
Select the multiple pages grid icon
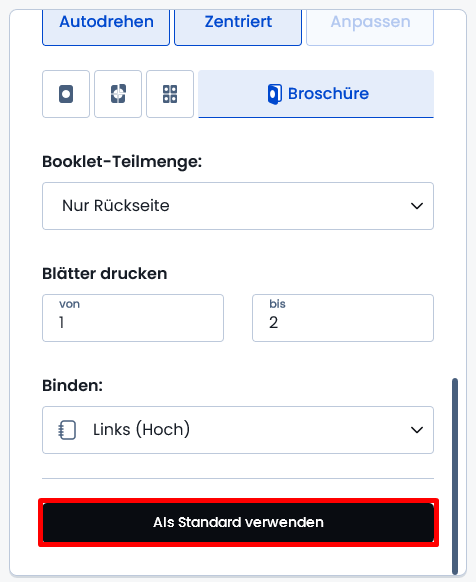pyautogui.click(x=170, y=94)
